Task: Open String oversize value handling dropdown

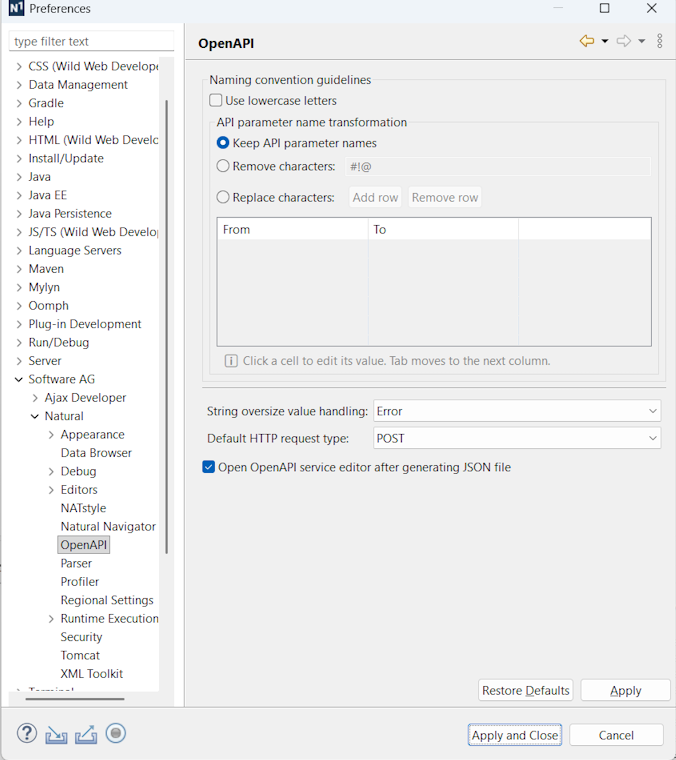Action: click(x=517, y=411)
